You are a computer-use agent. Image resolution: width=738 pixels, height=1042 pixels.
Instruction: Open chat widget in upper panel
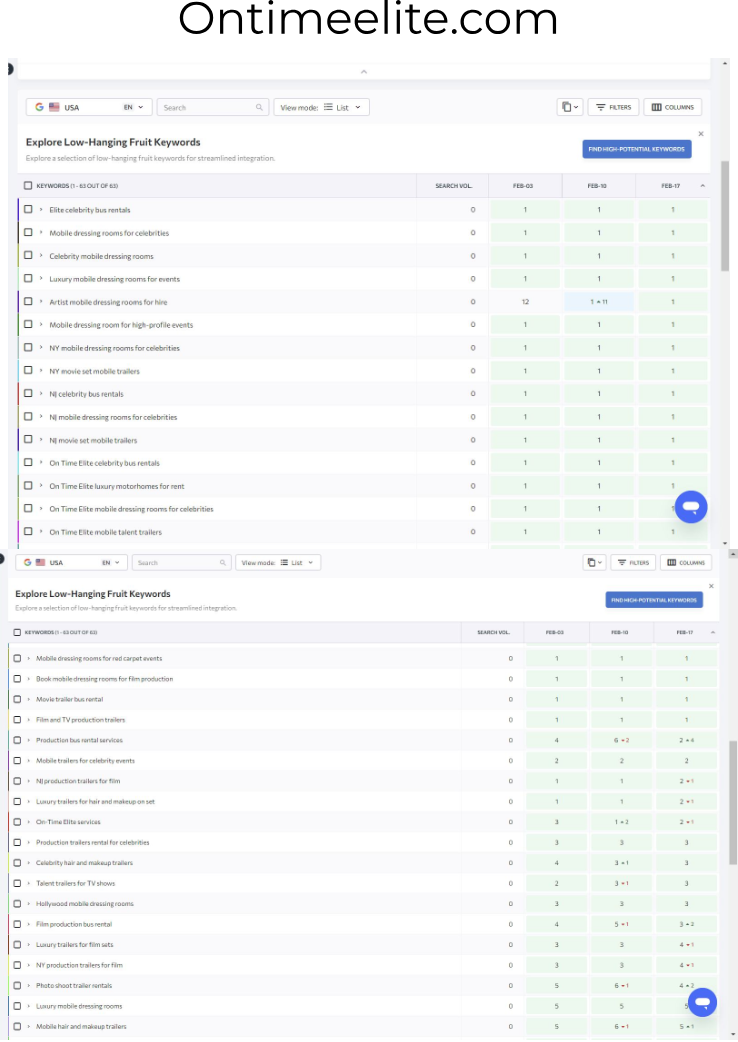click(x=691, y=507)
